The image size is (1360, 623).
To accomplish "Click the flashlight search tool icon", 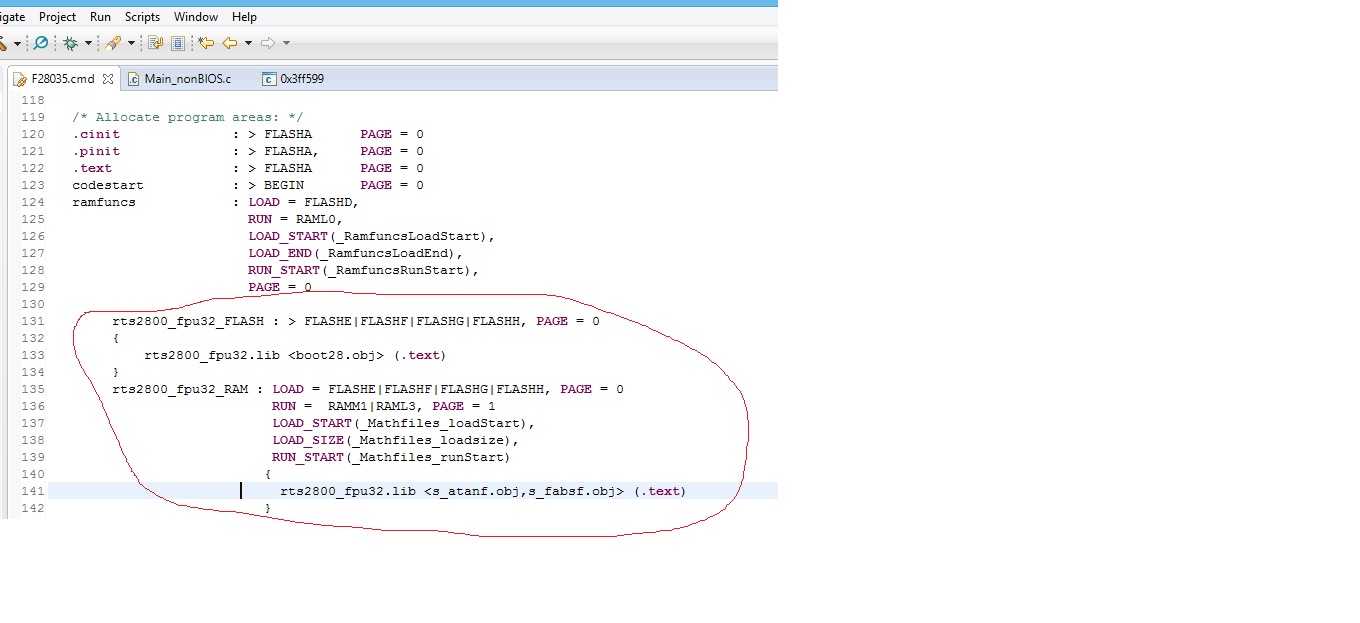I will [x=113, y=43].
